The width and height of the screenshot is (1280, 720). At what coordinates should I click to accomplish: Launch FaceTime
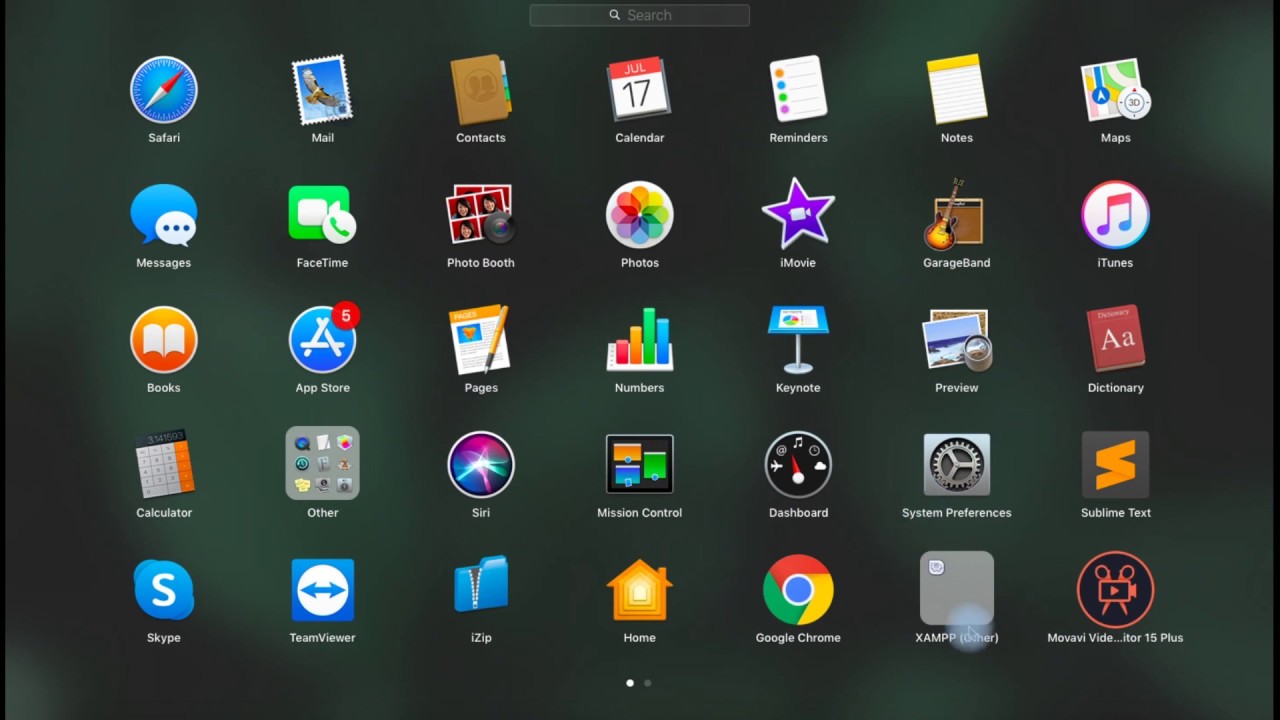[x=322, y=215]
